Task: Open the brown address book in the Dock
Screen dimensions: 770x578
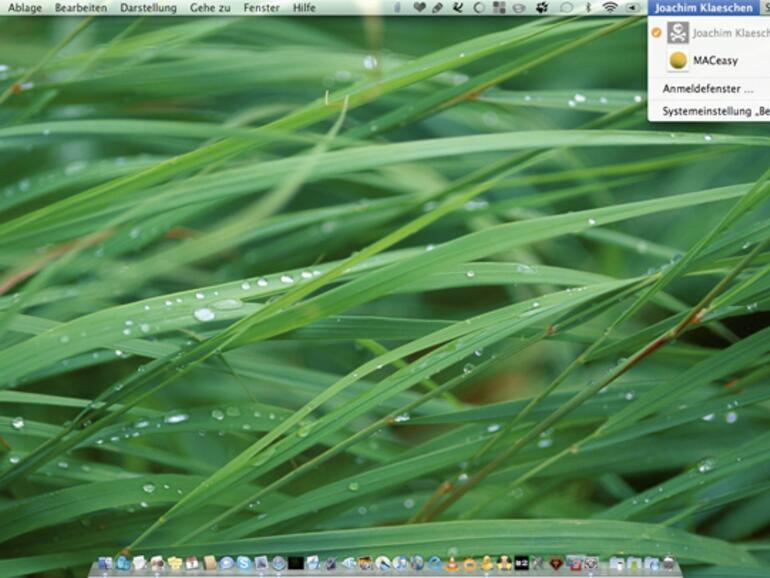Action: (210, 563)
